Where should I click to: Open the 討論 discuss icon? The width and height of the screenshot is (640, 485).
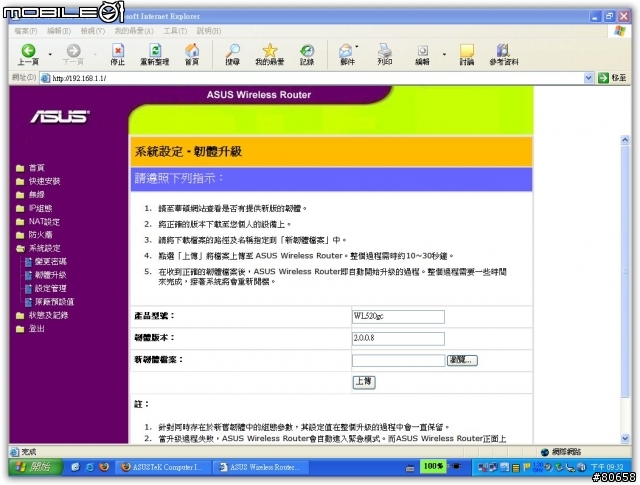[x=467, y=54]
